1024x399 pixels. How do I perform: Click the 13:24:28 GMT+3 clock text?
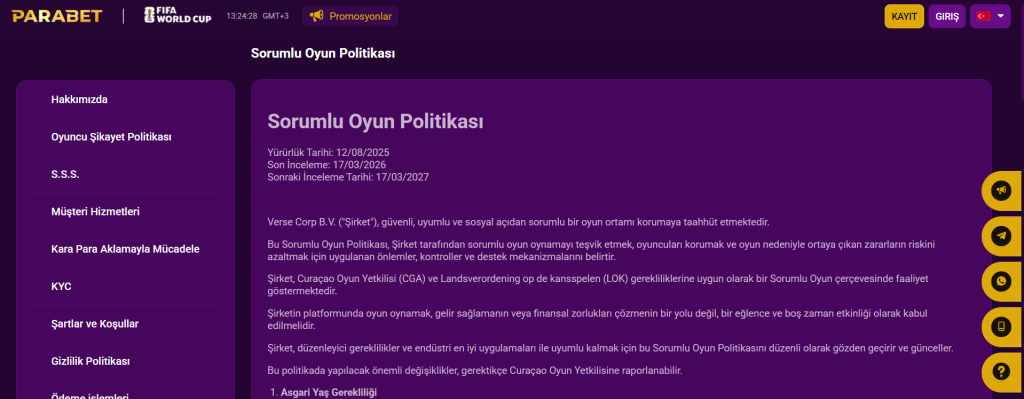(257, 16)
